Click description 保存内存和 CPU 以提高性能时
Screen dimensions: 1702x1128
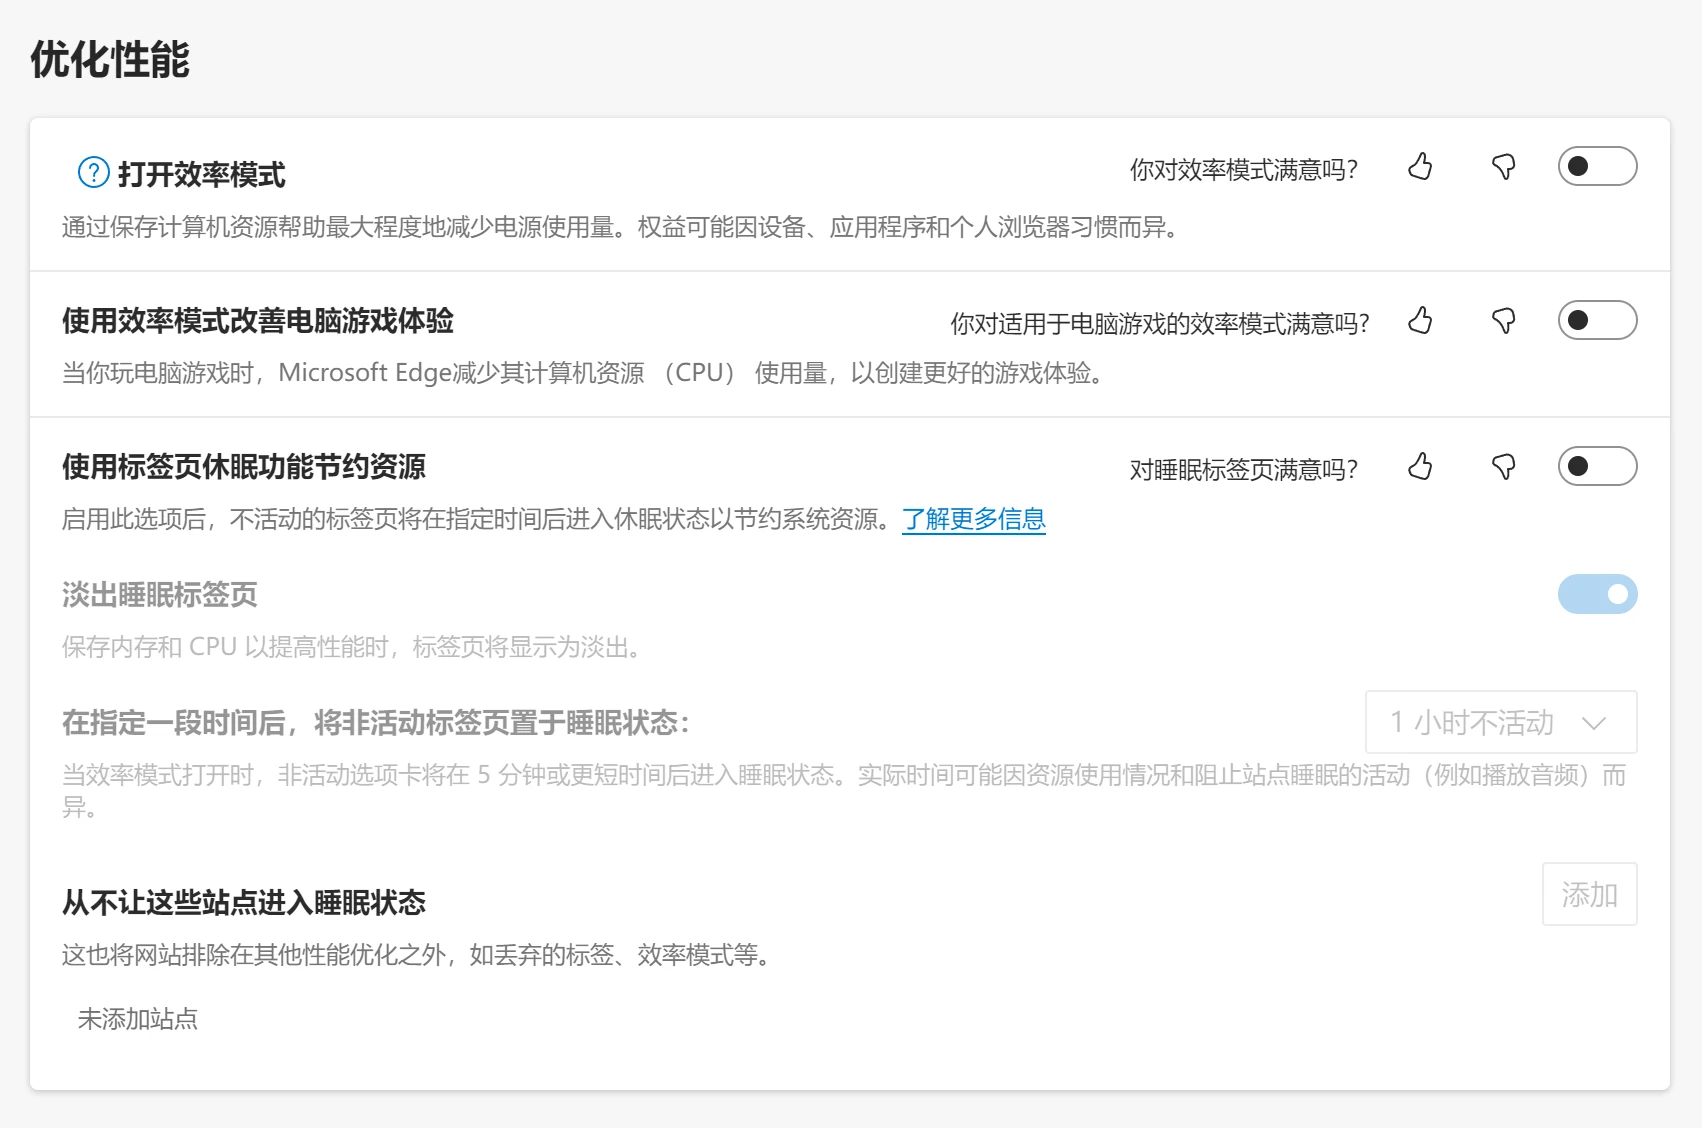click(x=352, y=647)
